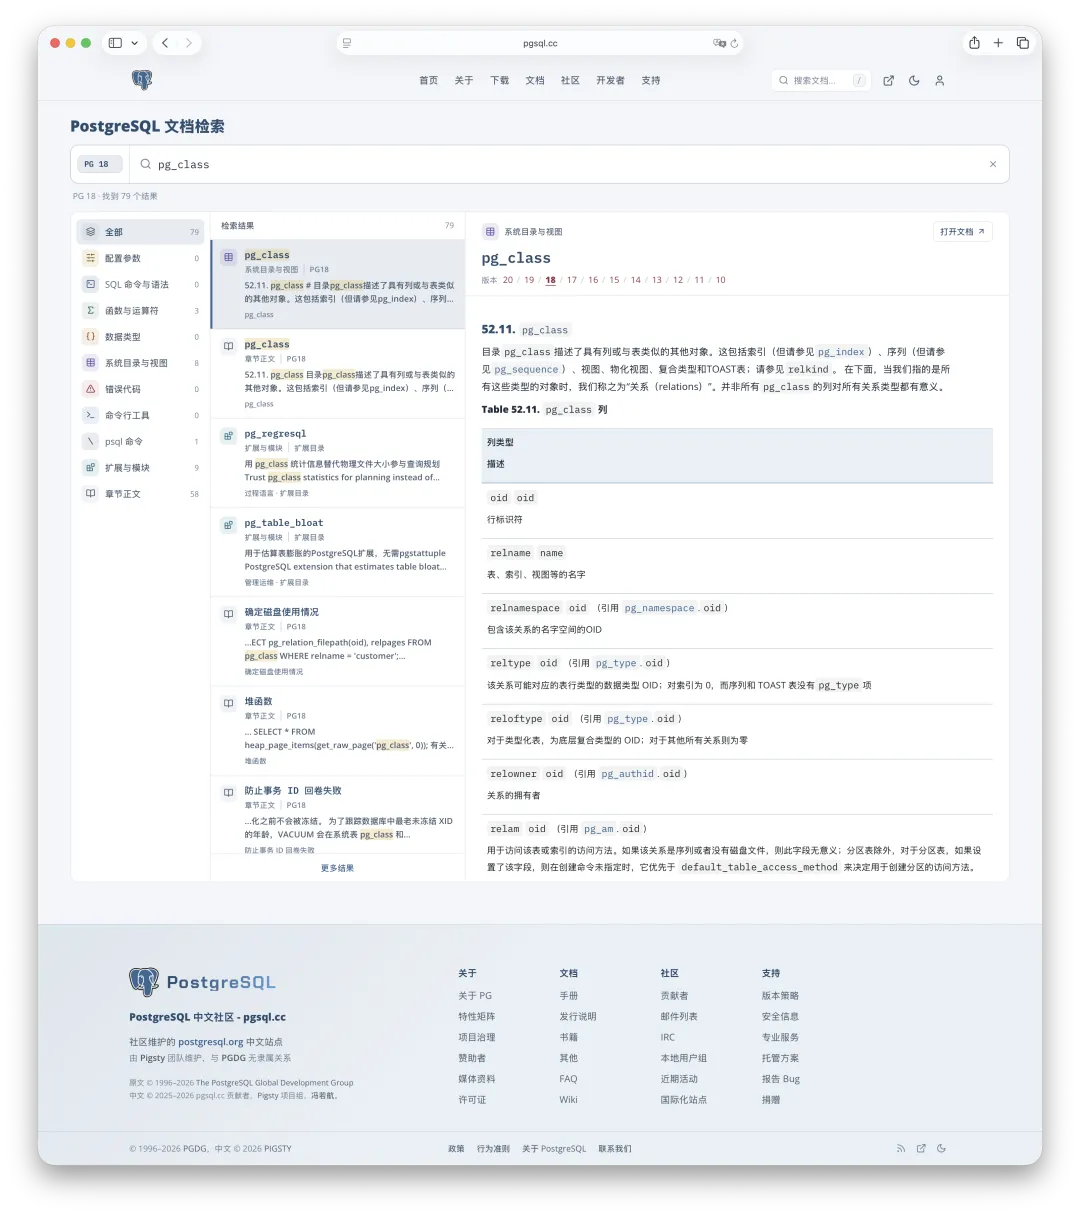1080x1215 pixels.
Task: Click the footer external link icon
Action: (x=921, y=1148)
